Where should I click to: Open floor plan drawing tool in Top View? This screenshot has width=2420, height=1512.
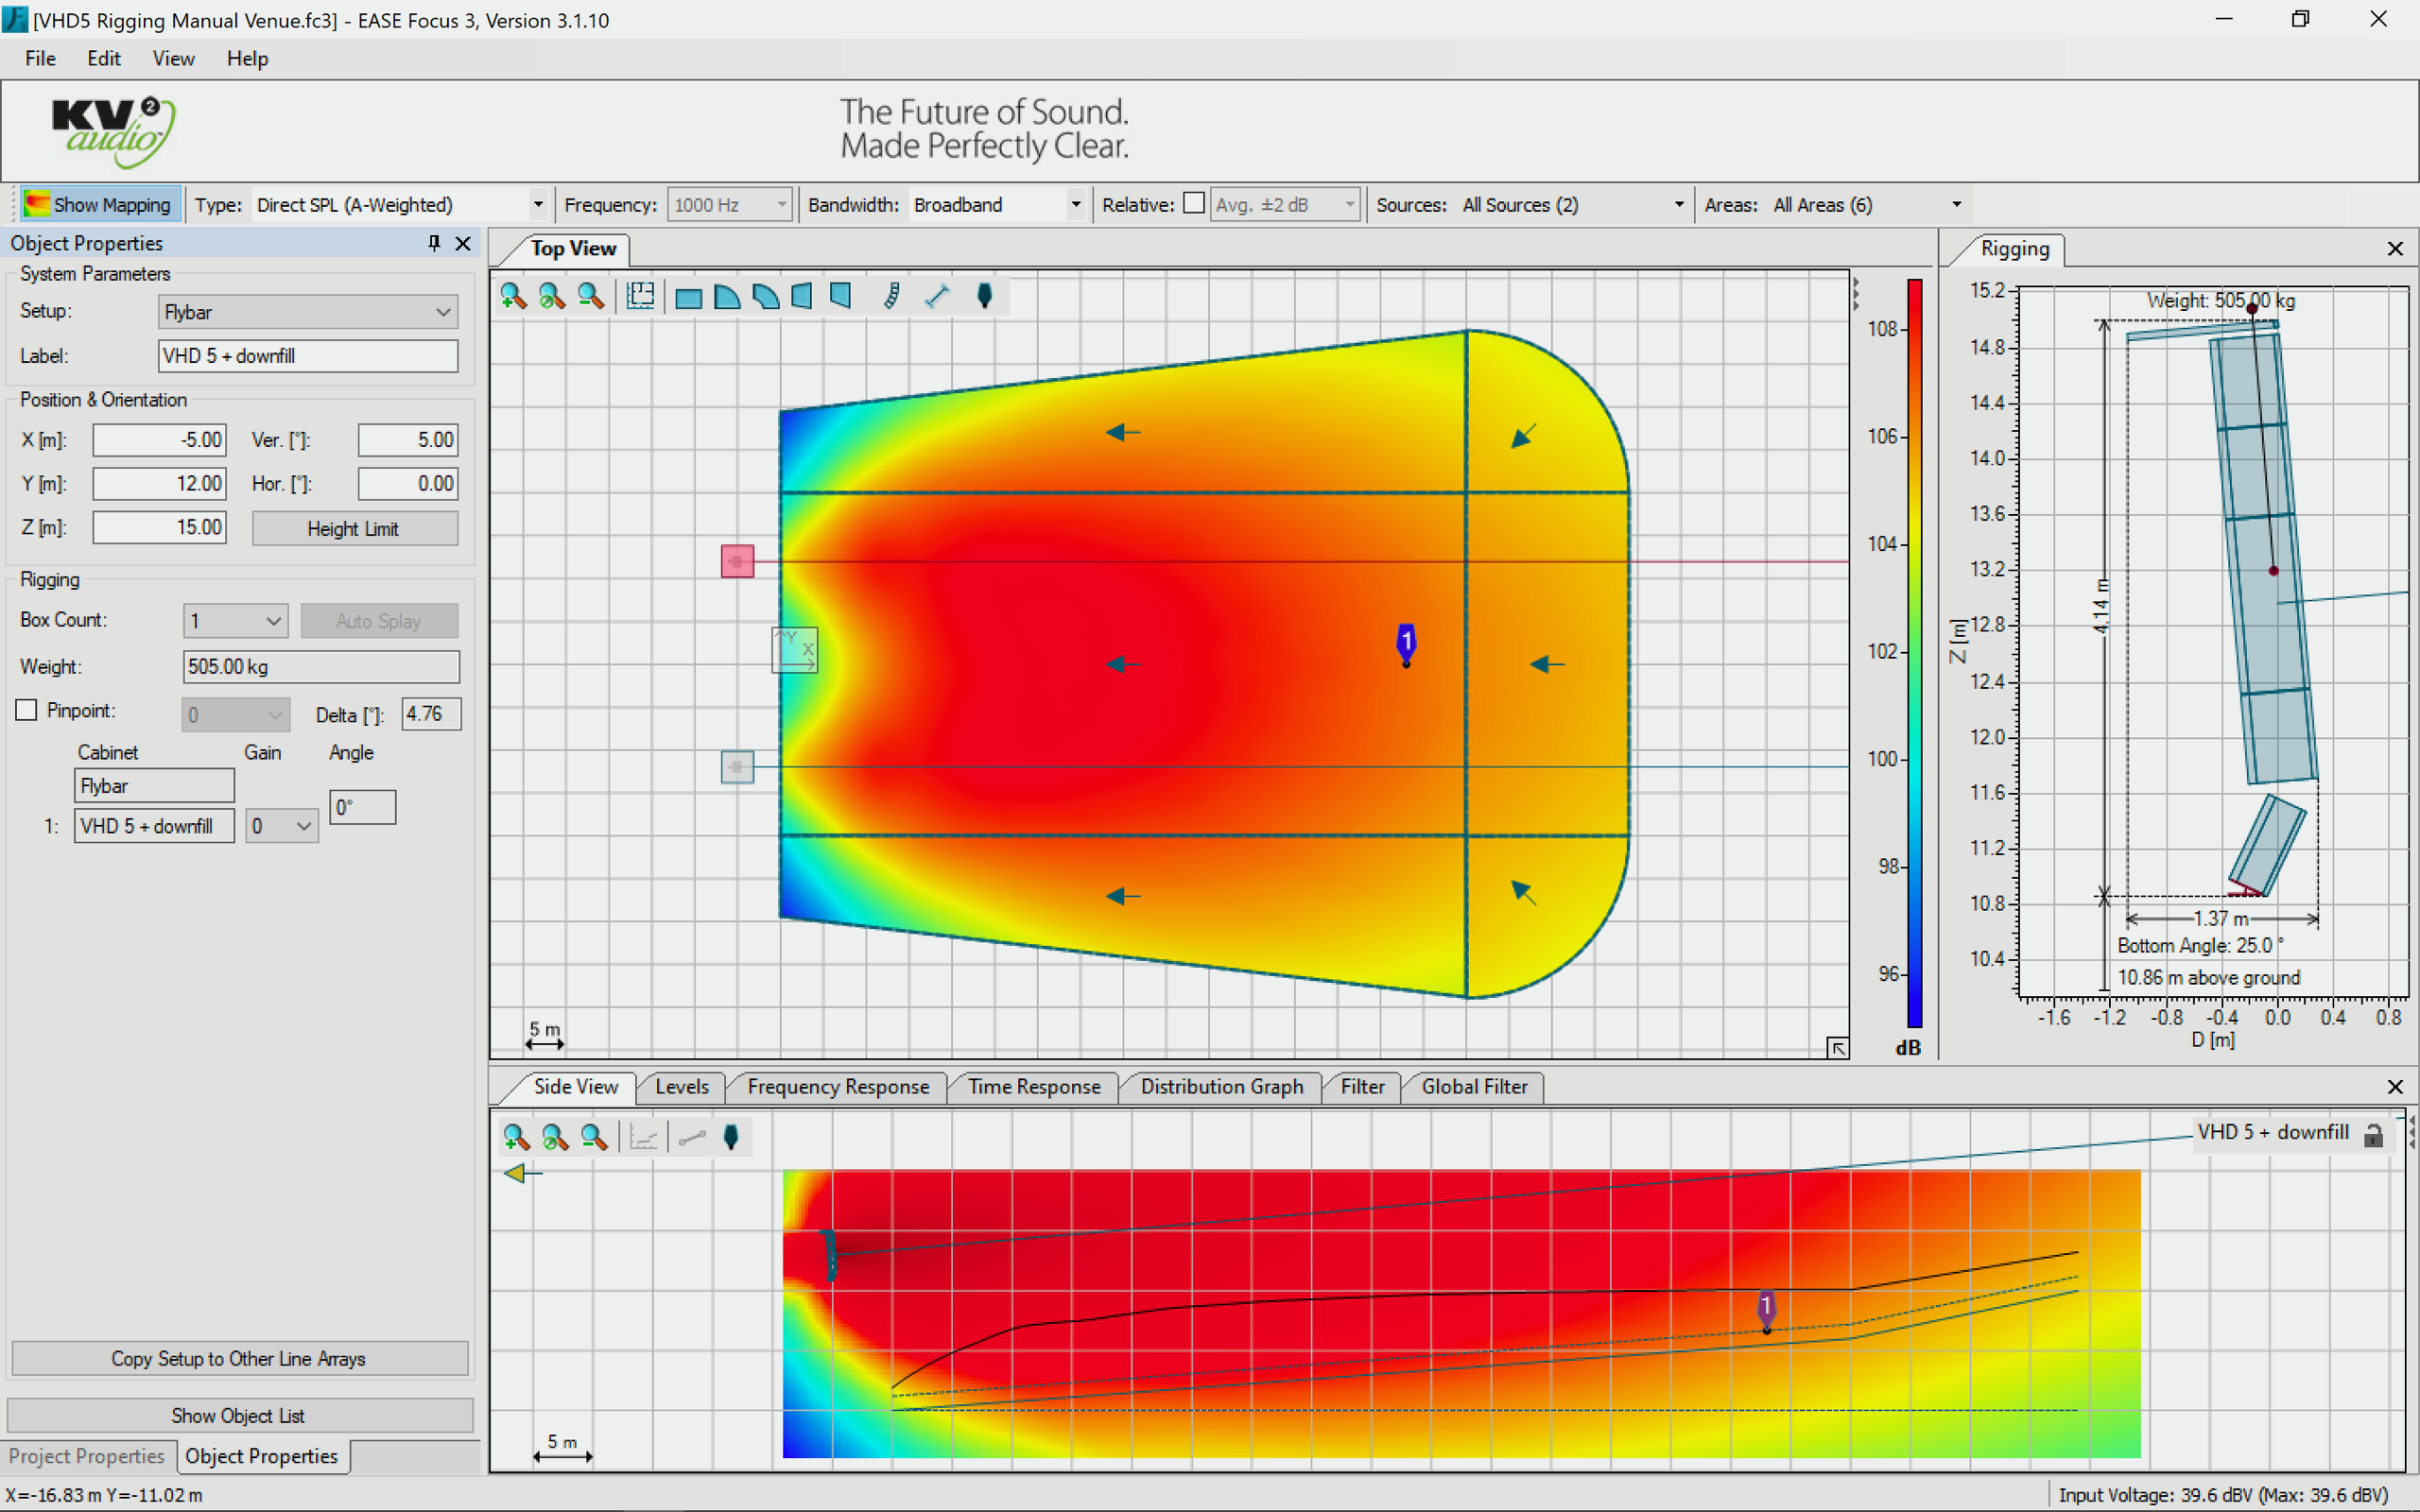tap(640, 296)
